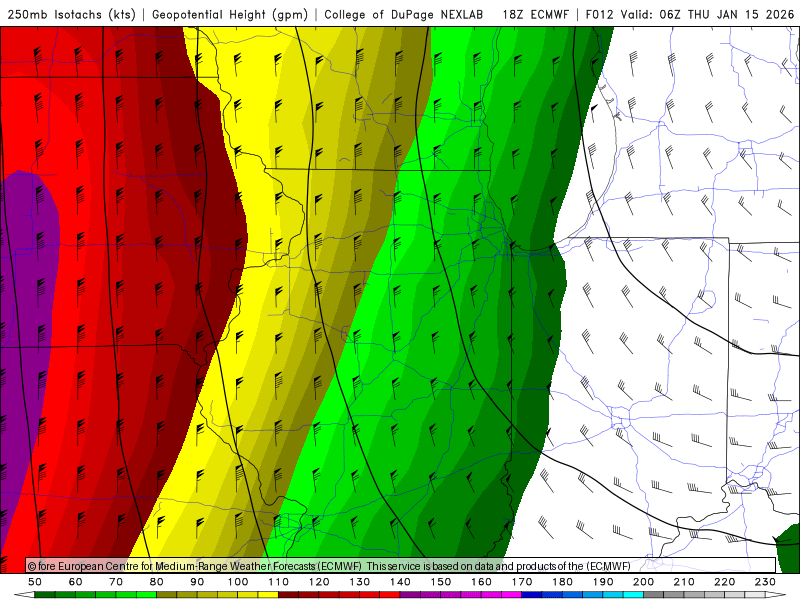Click the '230' scale label

coord(765,582)
